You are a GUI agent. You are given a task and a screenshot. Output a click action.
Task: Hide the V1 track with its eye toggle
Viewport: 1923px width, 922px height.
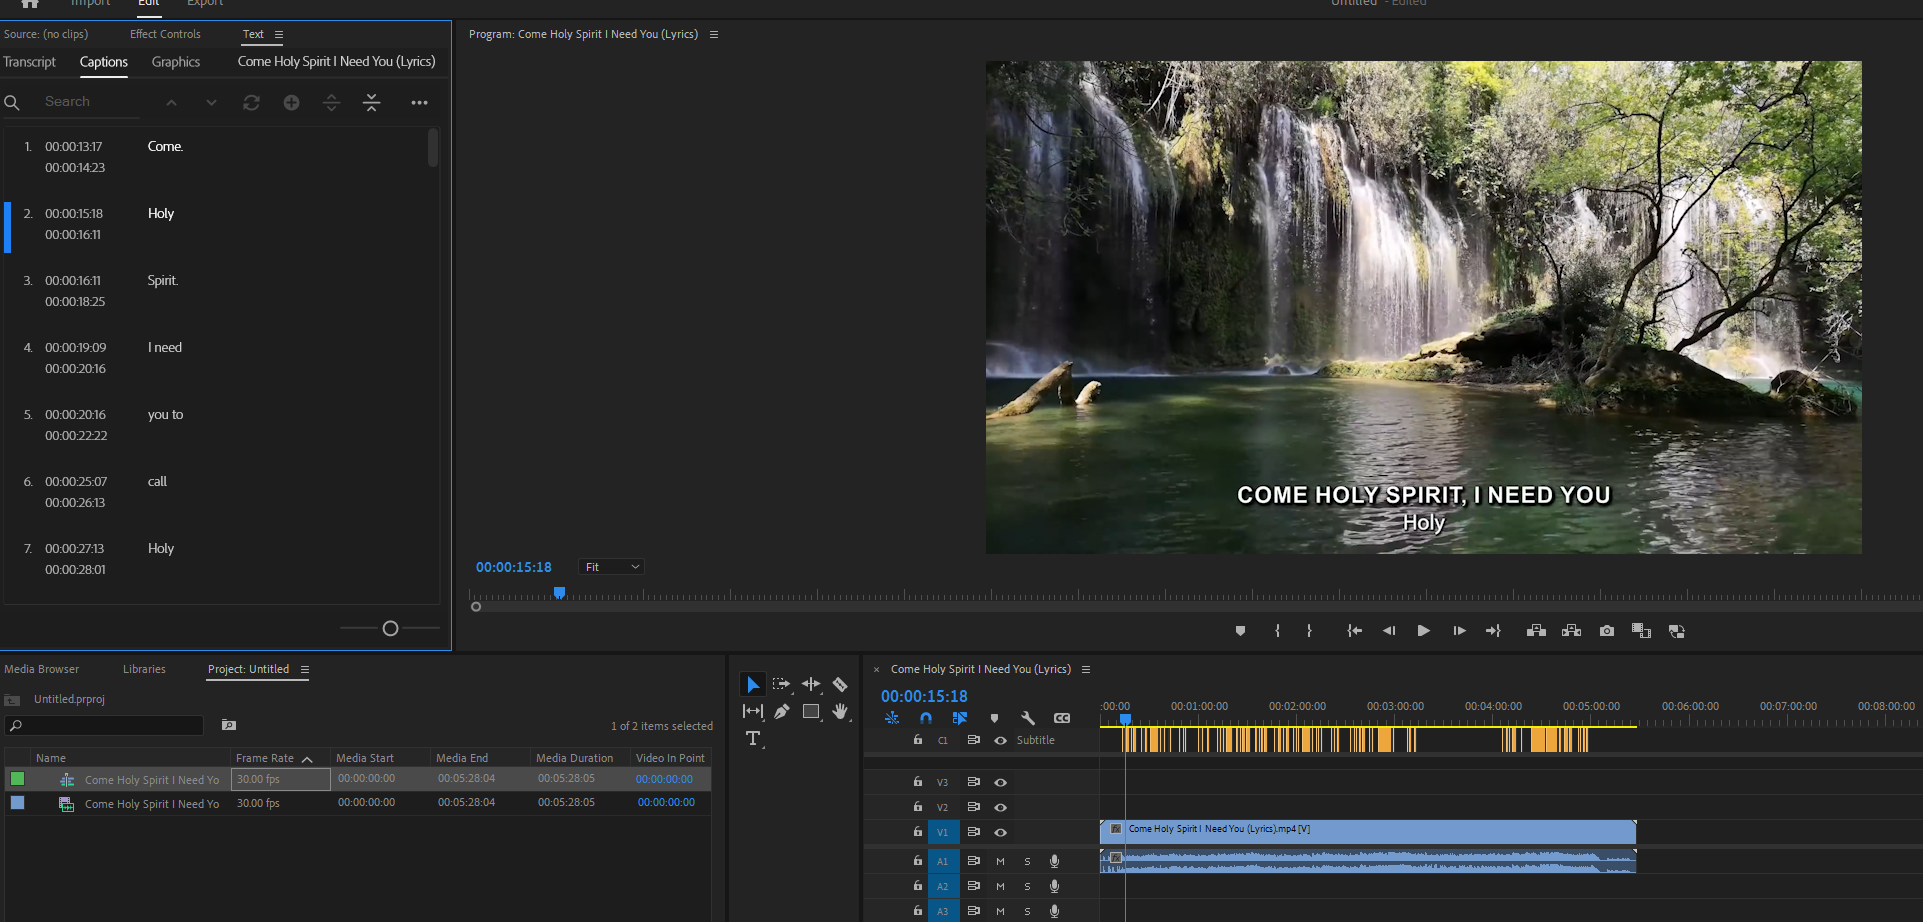pos(999,831)
